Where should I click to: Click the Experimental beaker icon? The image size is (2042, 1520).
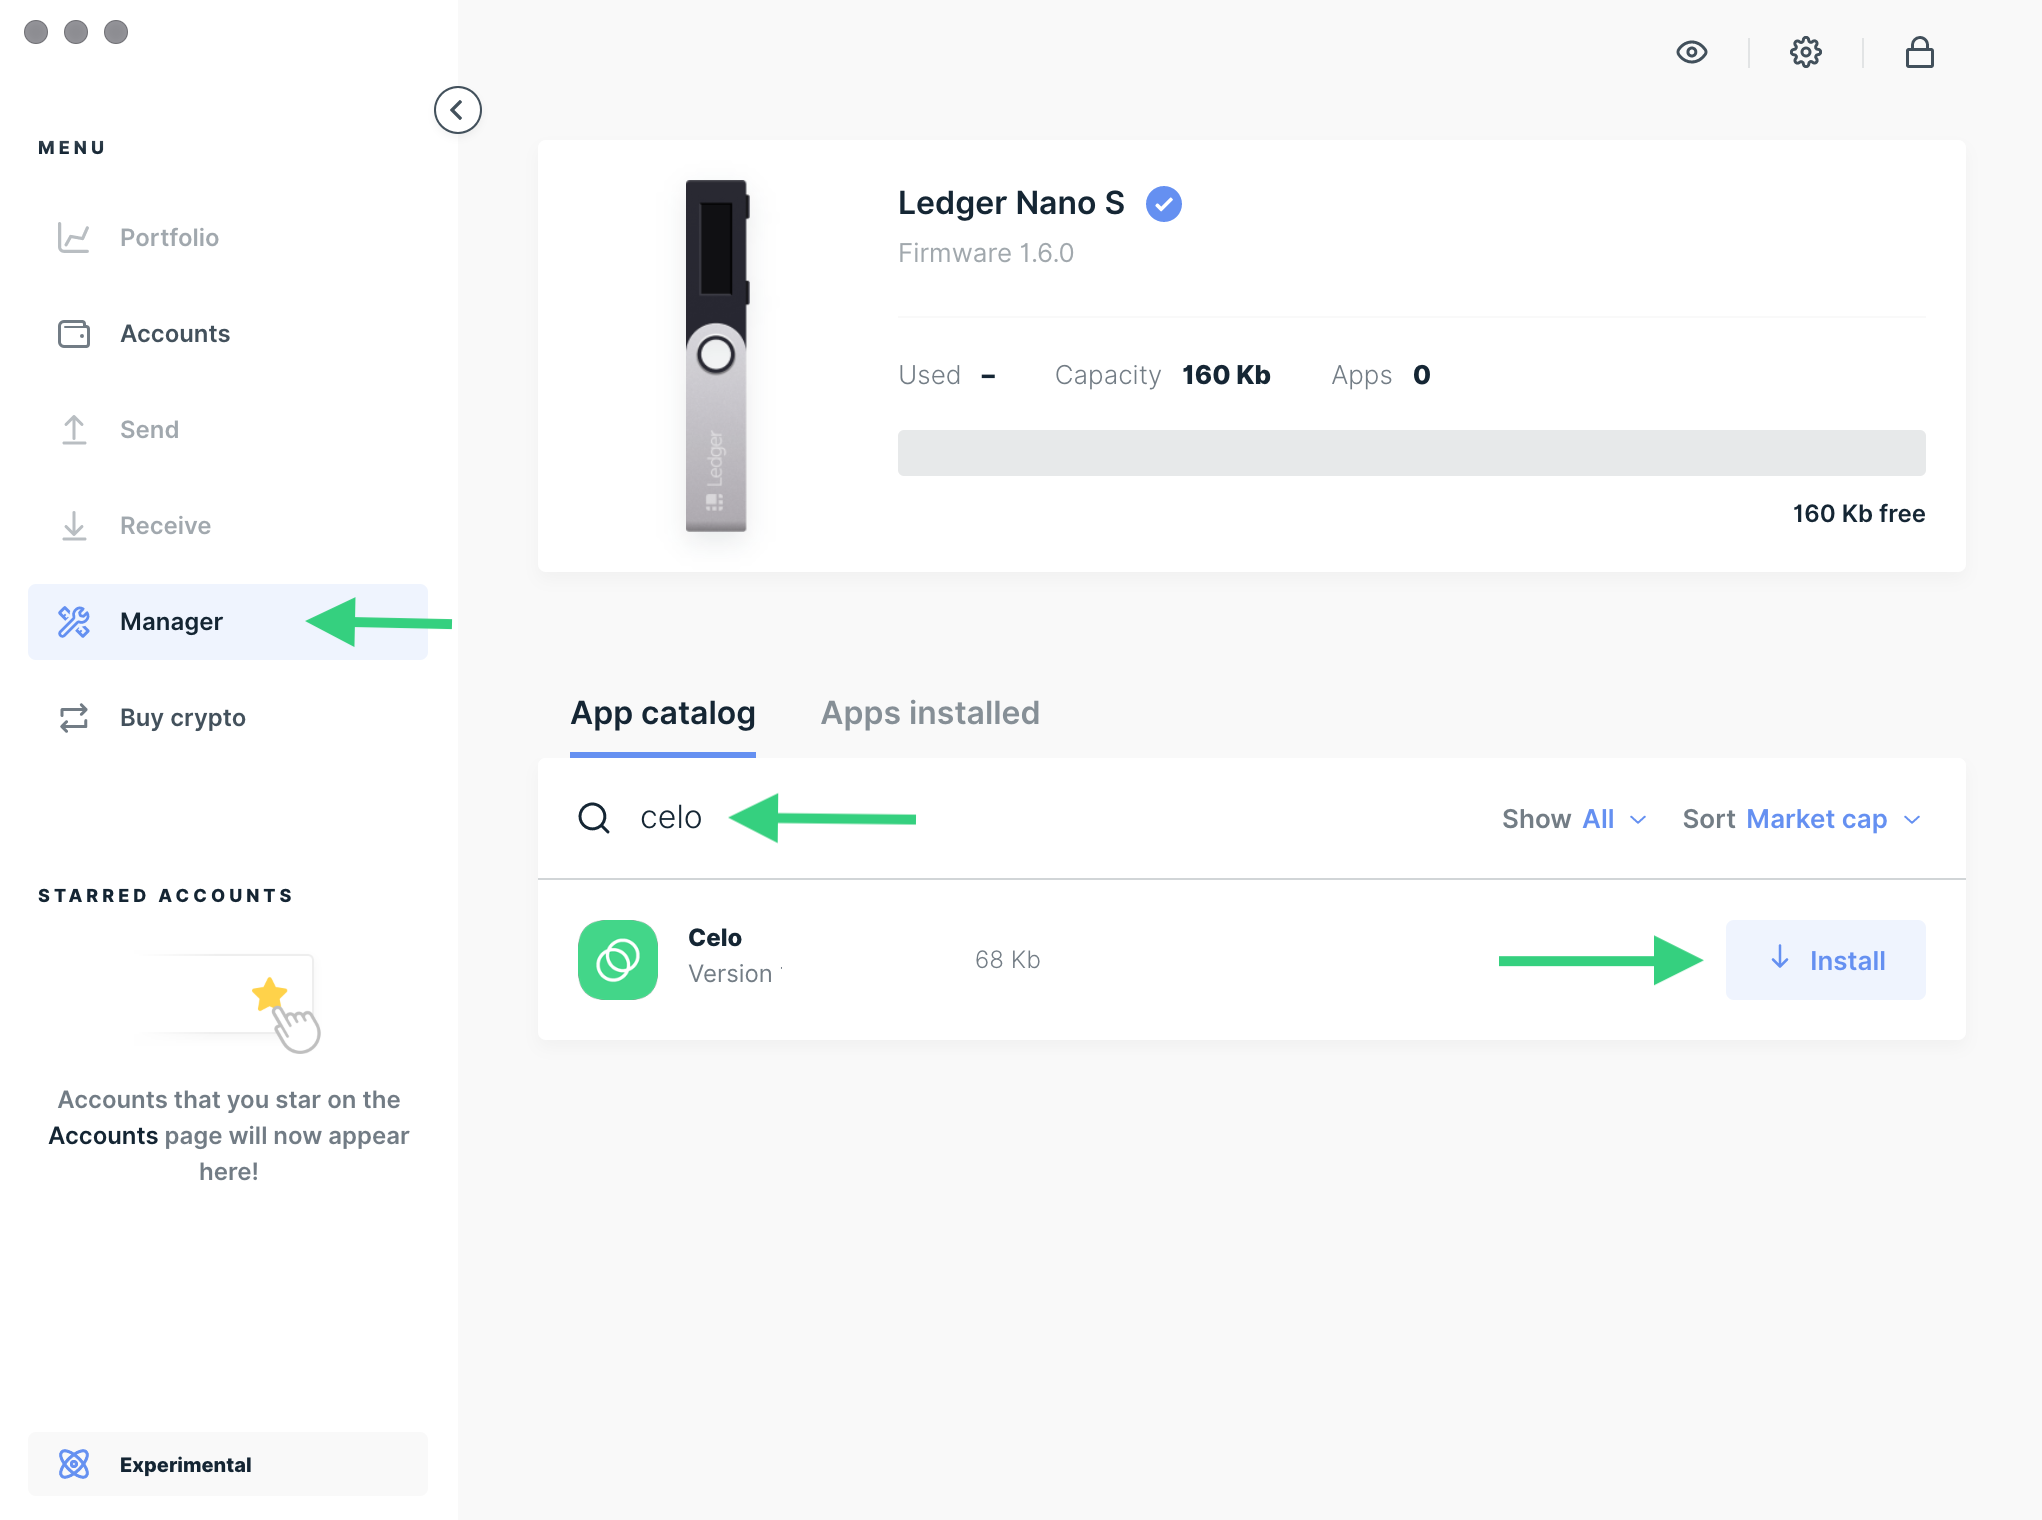[x=75, y=1464]
